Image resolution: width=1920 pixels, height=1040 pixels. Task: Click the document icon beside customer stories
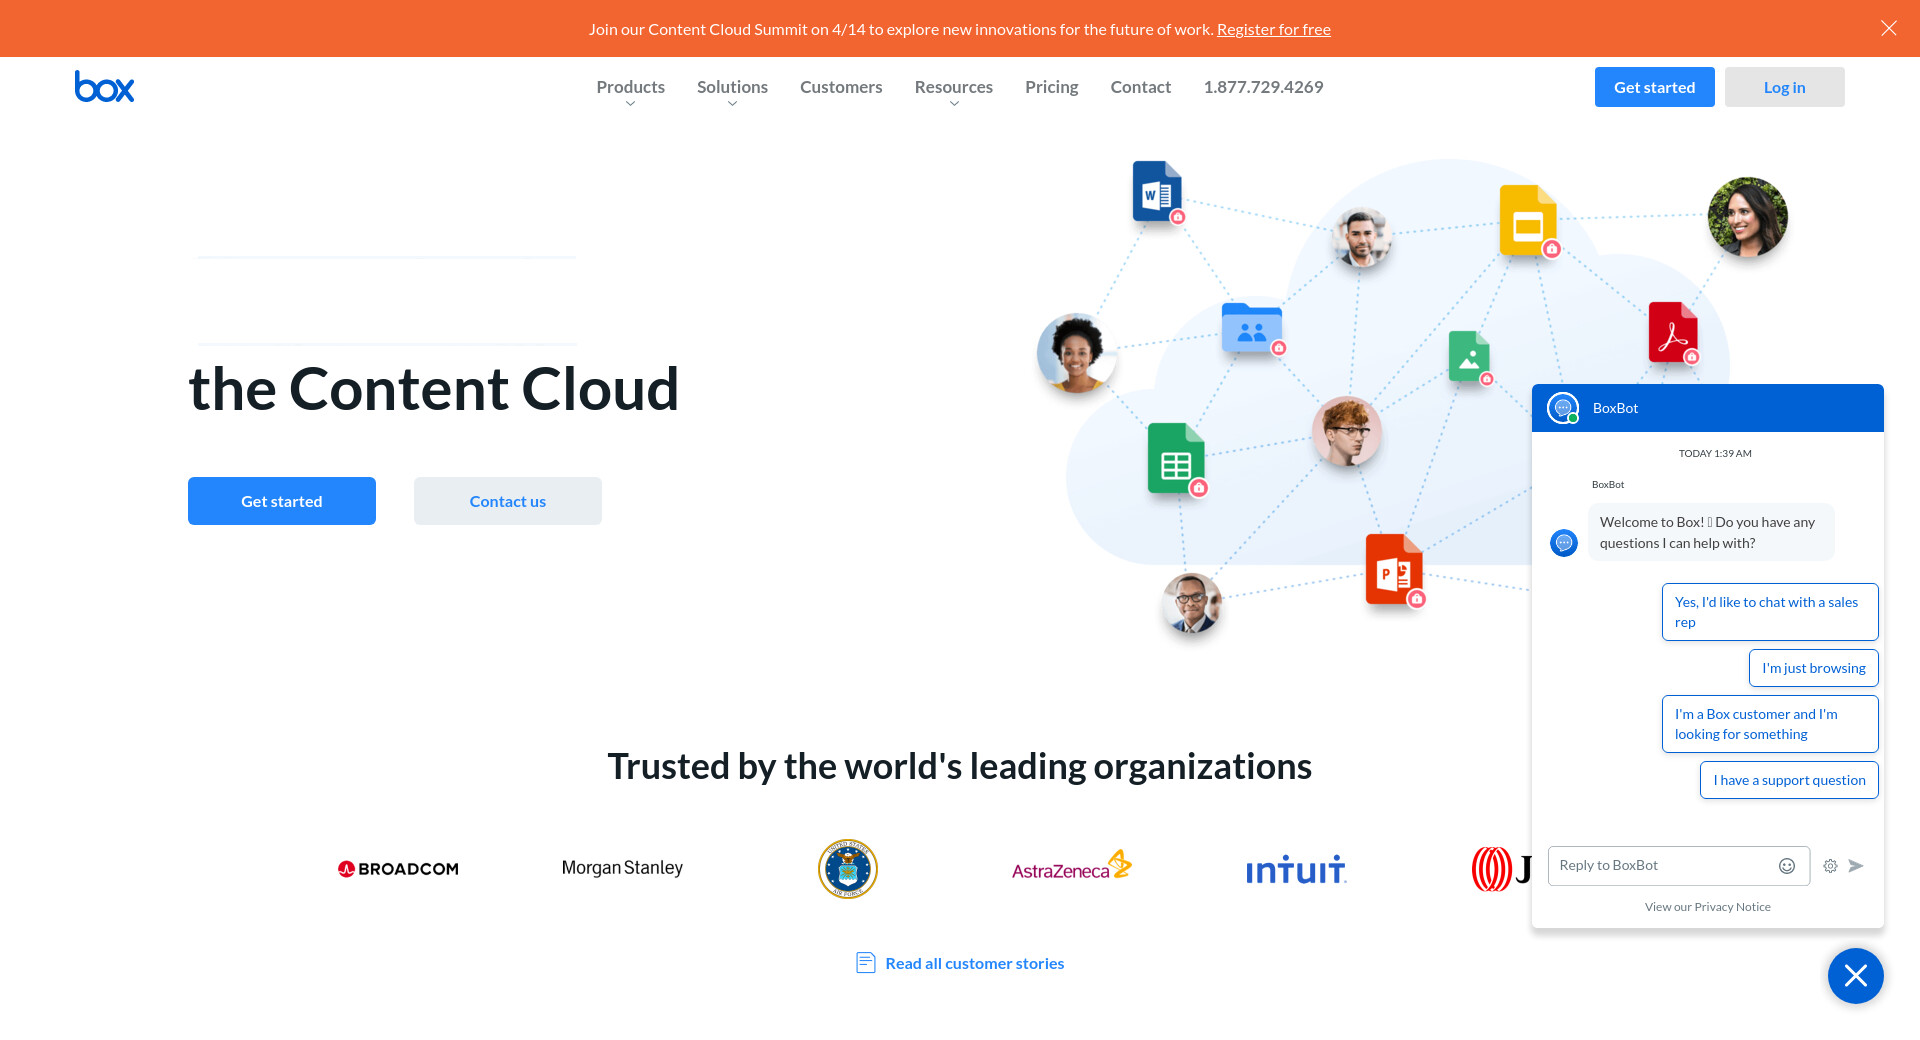pos(866,963)
